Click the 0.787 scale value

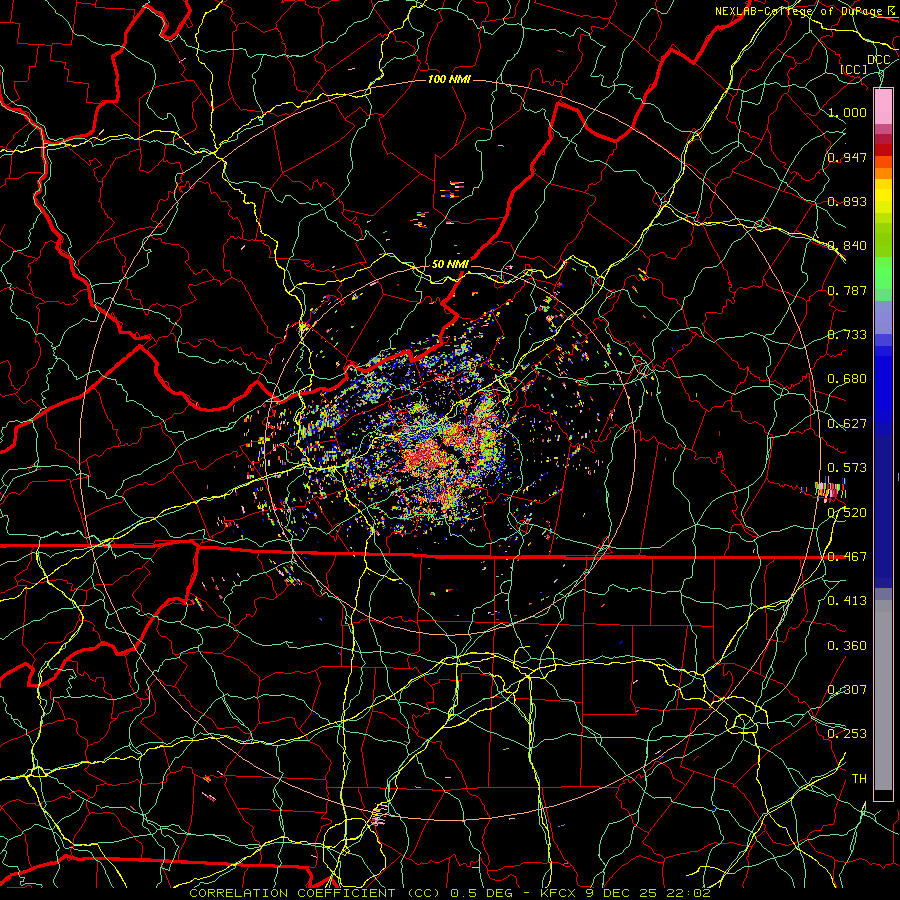coord(847,290)
